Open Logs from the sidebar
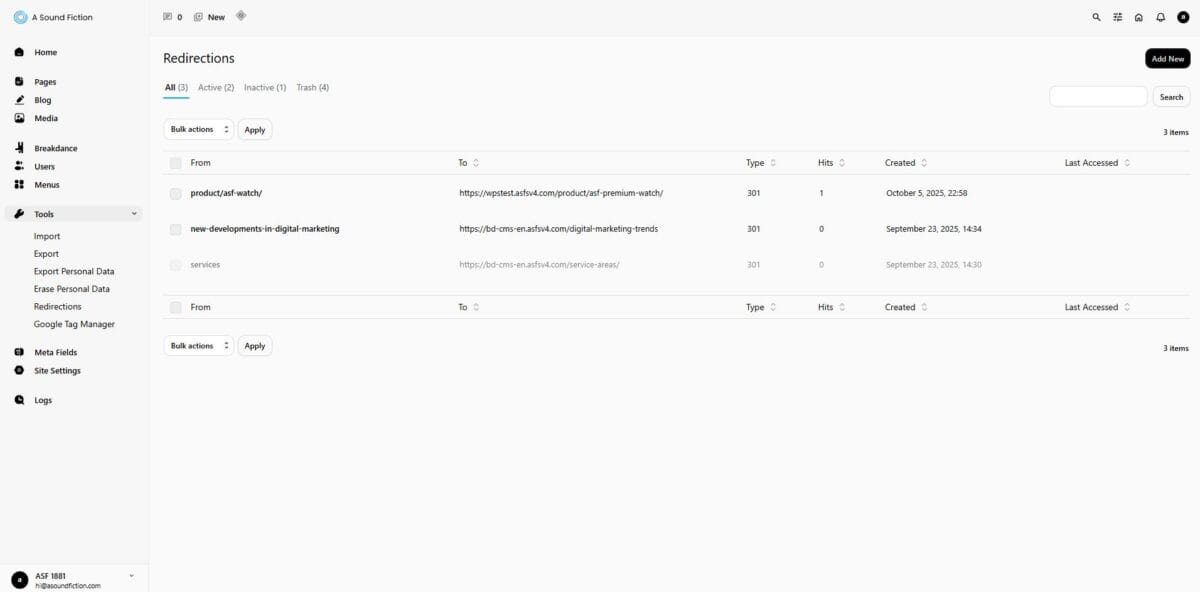Image resolution: width=1200 pixels, height=592 pixels. pos(43,400)
